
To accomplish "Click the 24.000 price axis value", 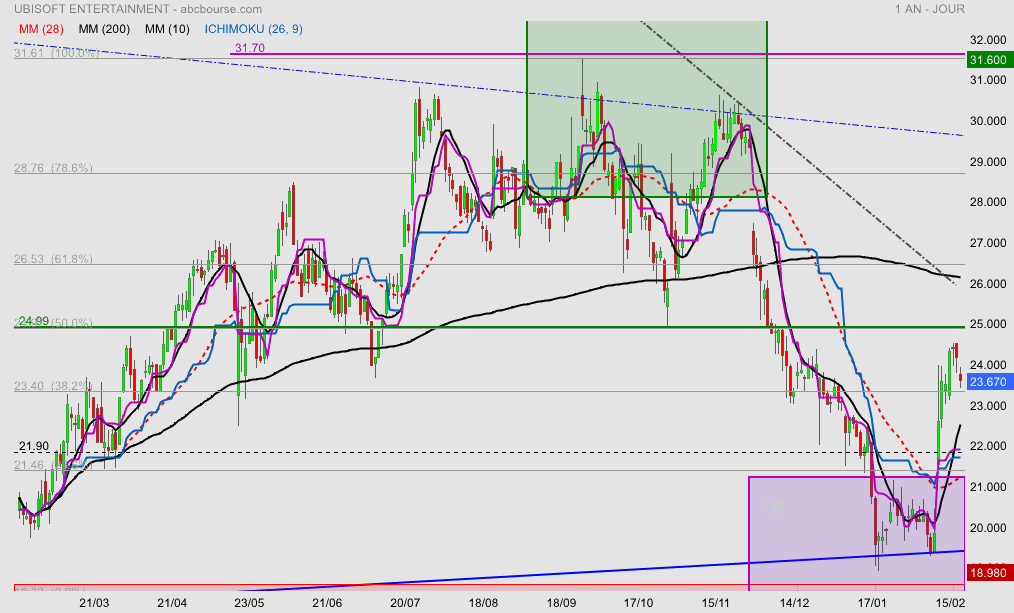I will click(988, 365).
